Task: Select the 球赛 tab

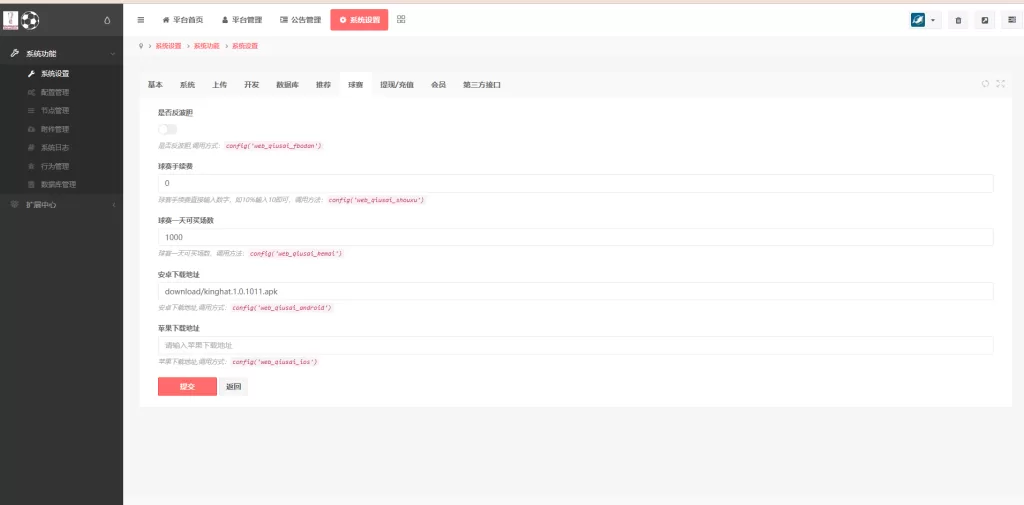Action: [355, 85]
